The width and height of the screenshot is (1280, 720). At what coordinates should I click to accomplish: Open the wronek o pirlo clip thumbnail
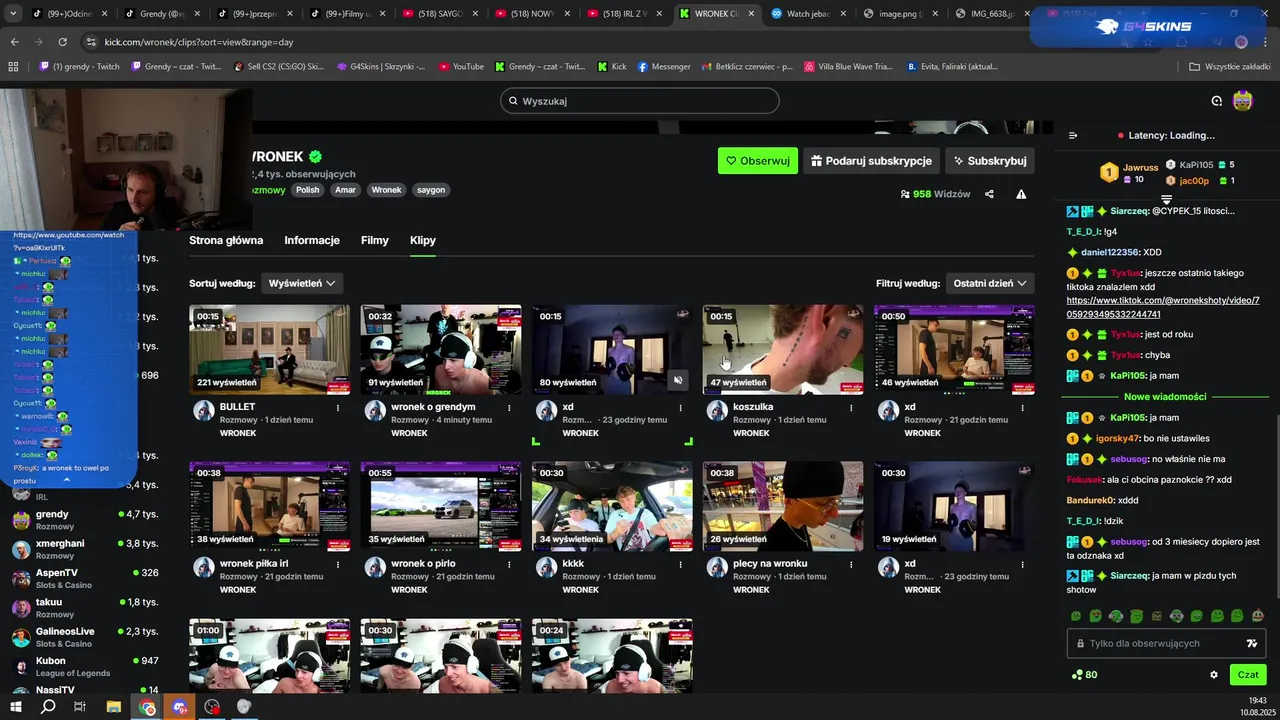[x=441, y=506]
